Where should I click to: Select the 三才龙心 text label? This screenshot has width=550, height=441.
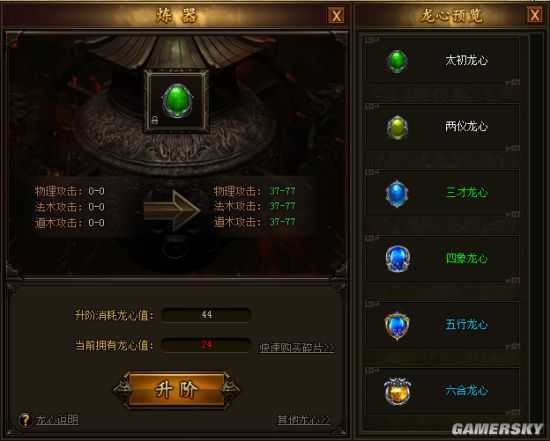coord(466,193)
